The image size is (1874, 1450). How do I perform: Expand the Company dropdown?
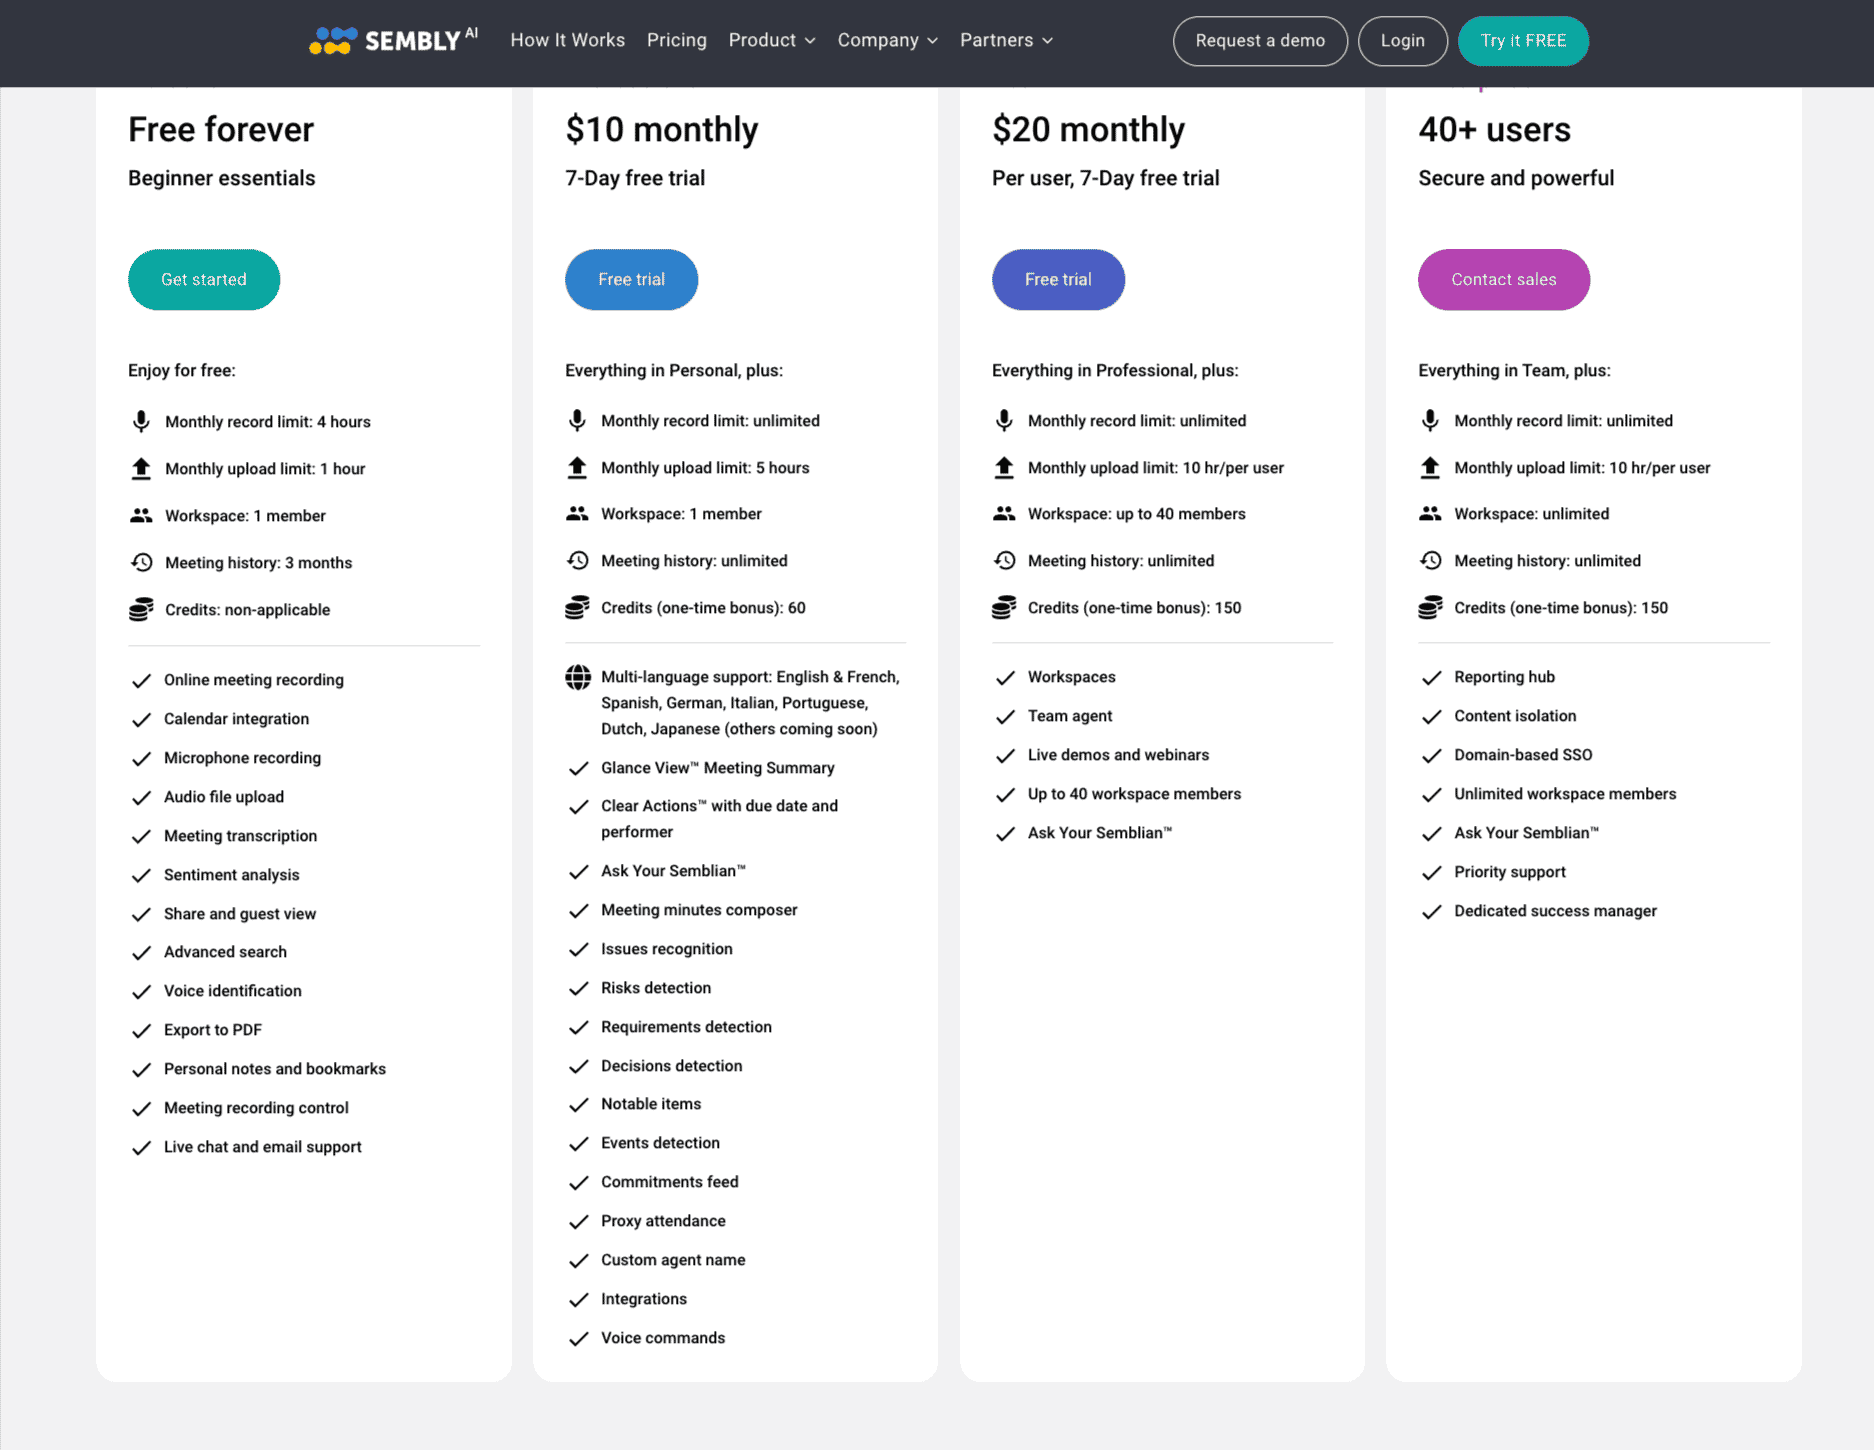point(886,40)
